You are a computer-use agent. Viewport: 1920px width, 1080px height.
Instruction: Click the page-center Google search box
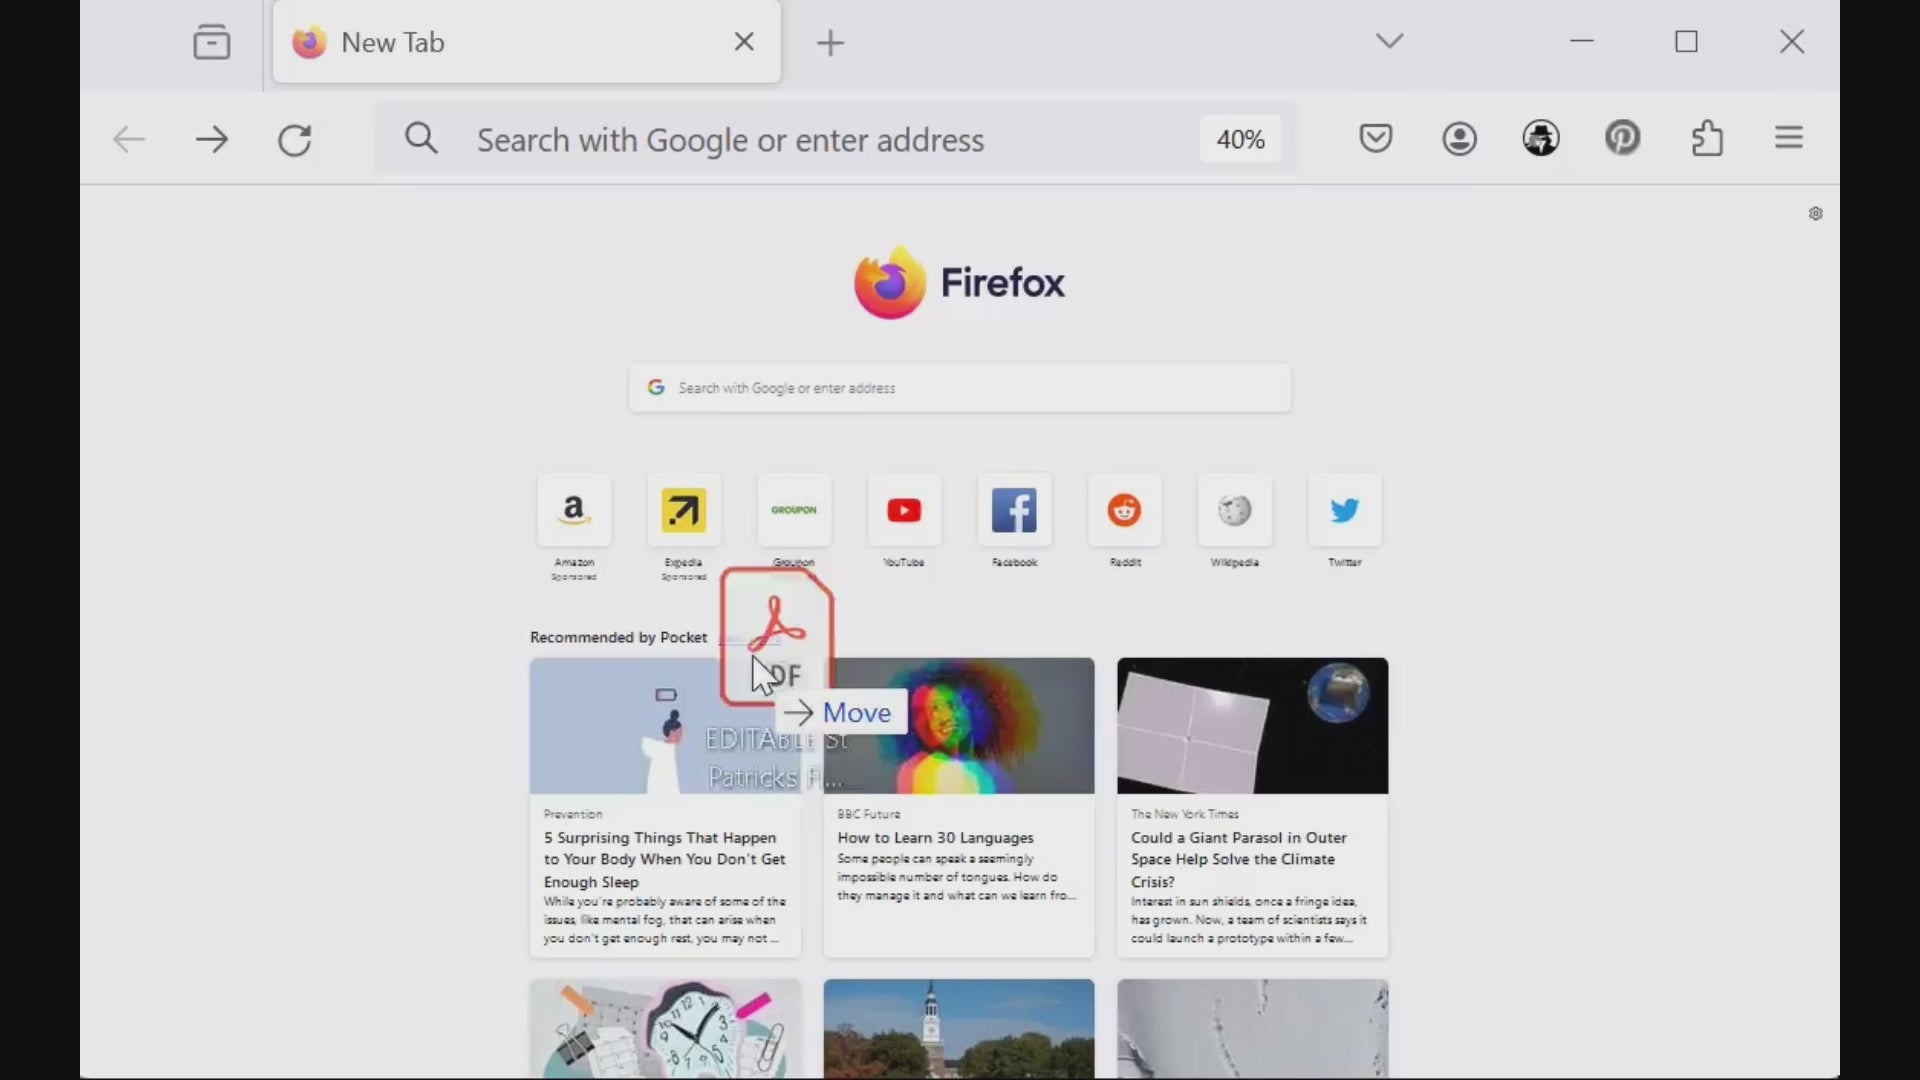[x=960, y=388]
